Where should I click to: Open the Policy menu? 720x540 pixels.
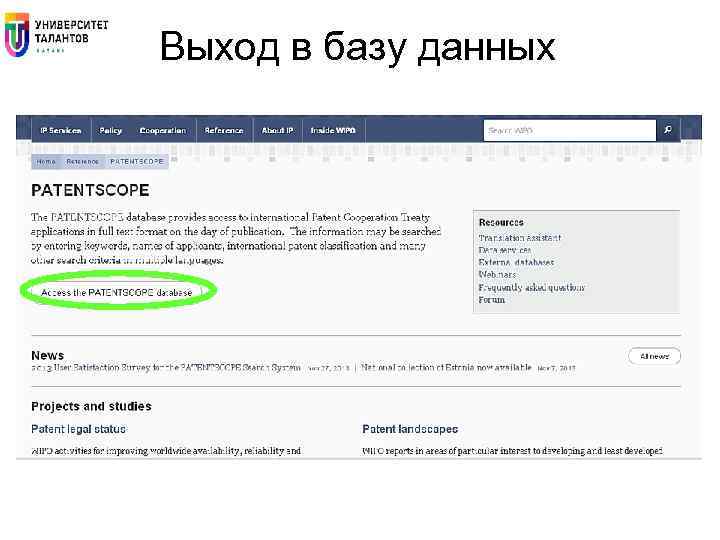tap(111, 131)
